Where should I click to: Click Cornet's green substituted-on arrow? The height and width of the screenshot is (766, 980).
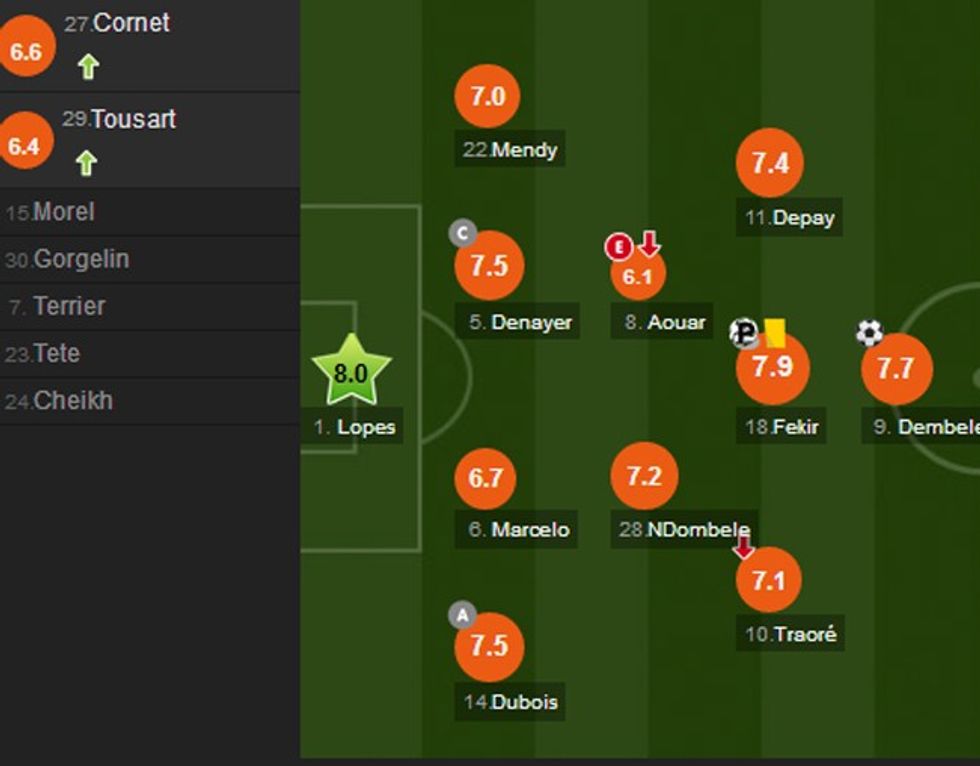(x=88, y=67)
